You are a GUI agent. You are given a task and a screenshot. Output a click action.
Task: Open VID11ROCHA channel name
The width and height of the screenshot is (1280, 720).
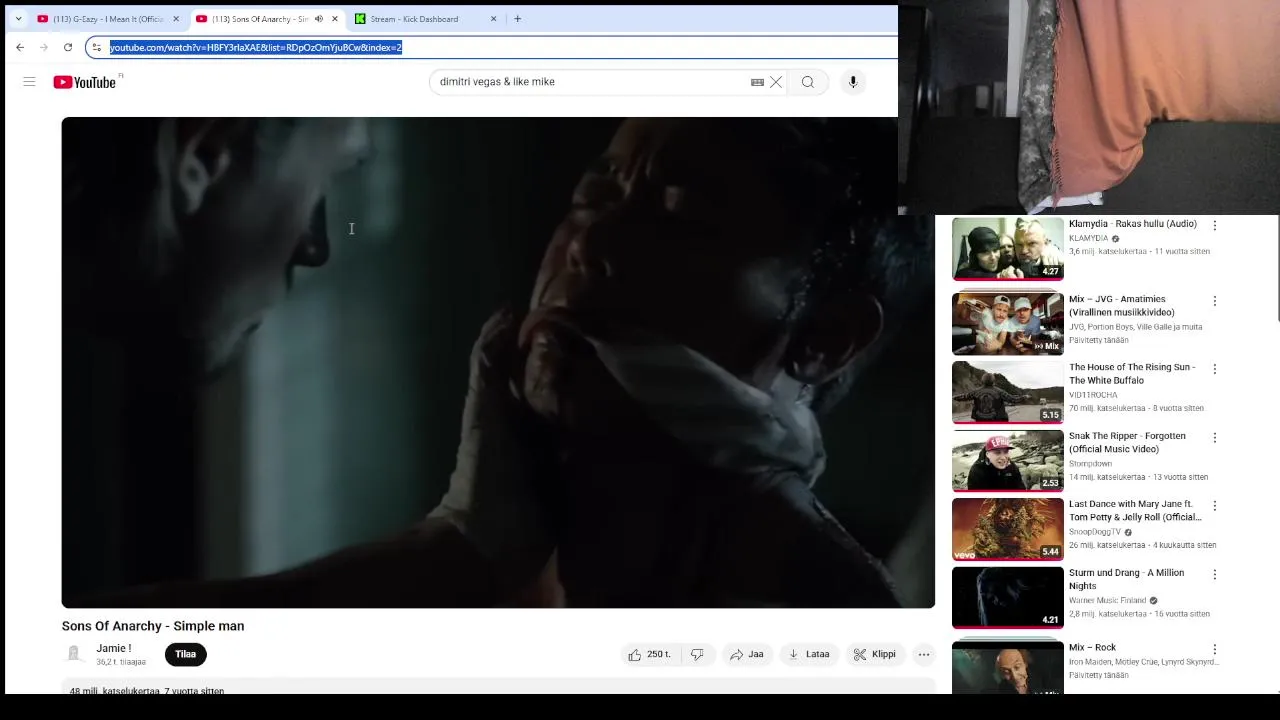coord(1093,395)
